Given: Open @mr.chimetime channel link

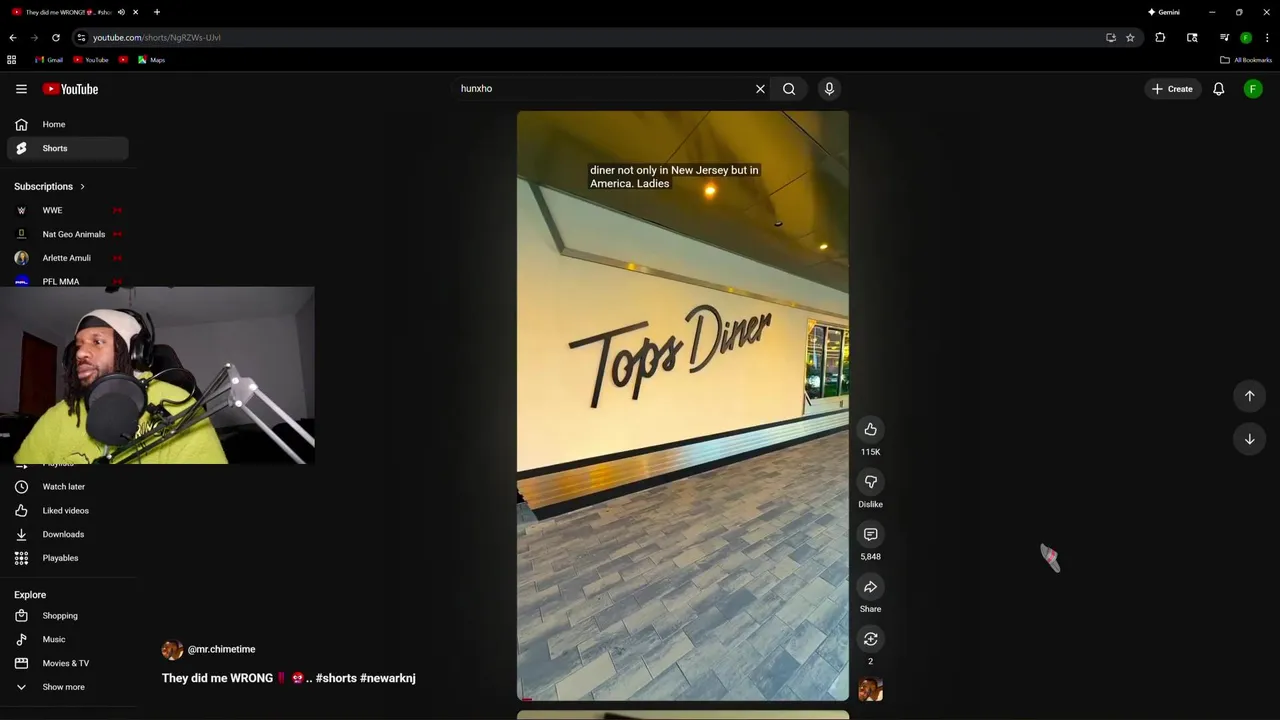Looking at the screenshot, I should pos(221,650).
